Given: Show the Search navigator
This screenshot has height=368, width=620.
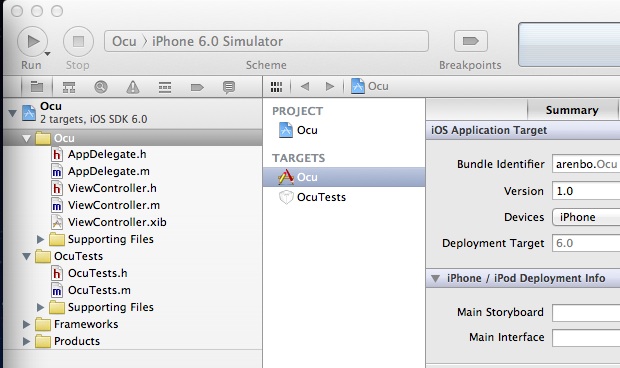Looking at the screenshot, I should (x=101, y=87).
